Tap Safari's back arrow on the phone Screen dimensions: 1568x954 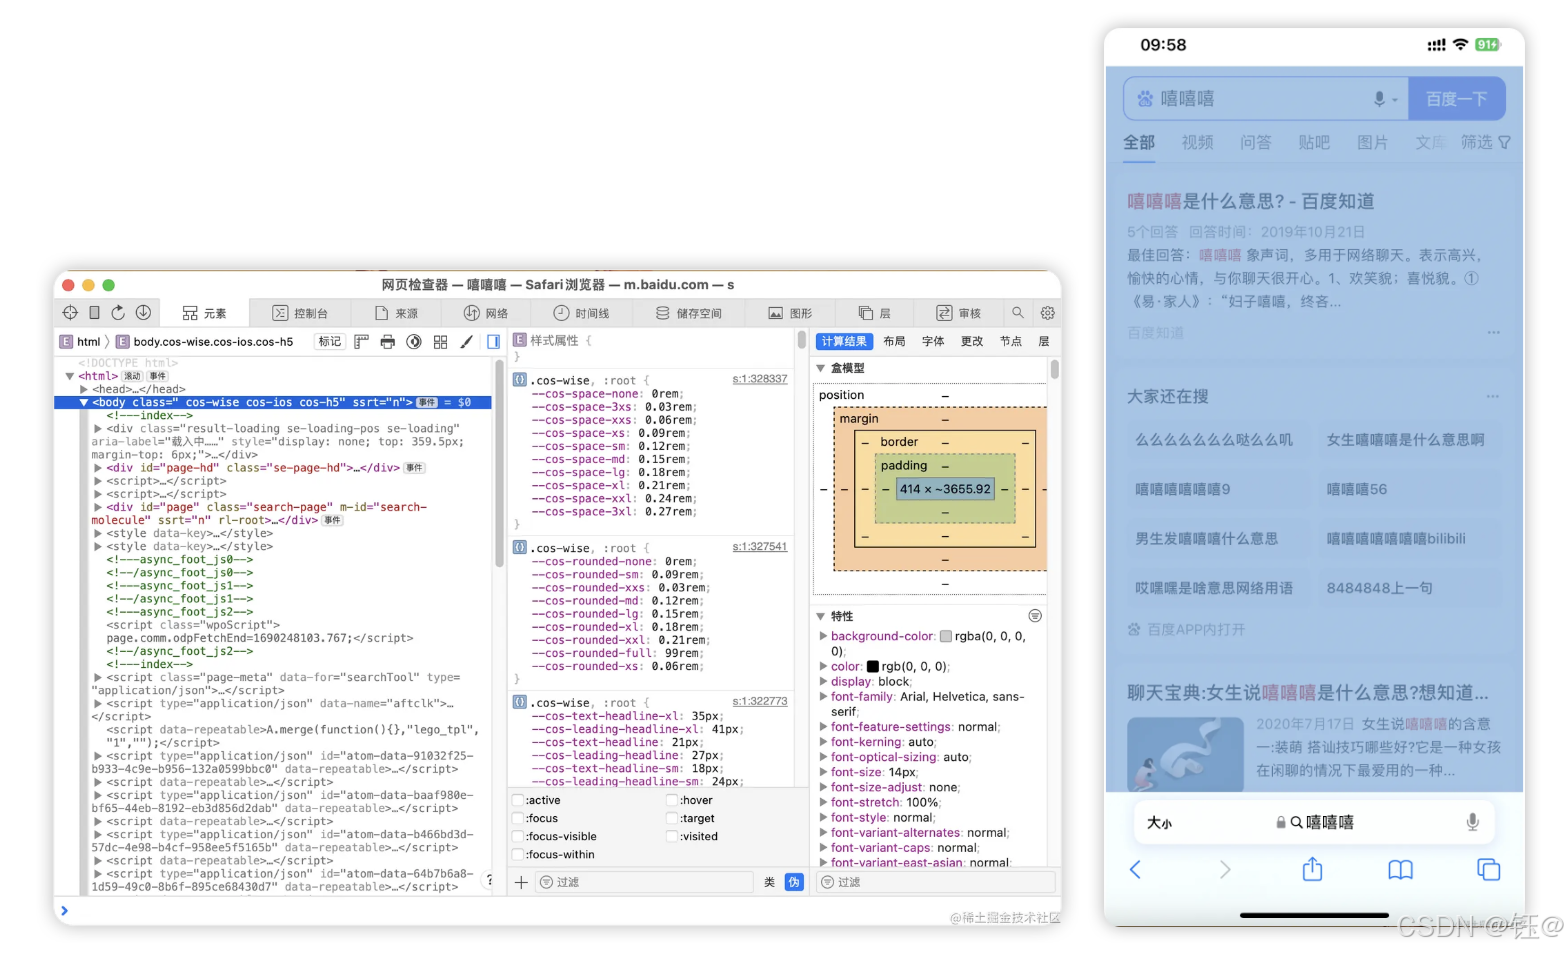1135,869
